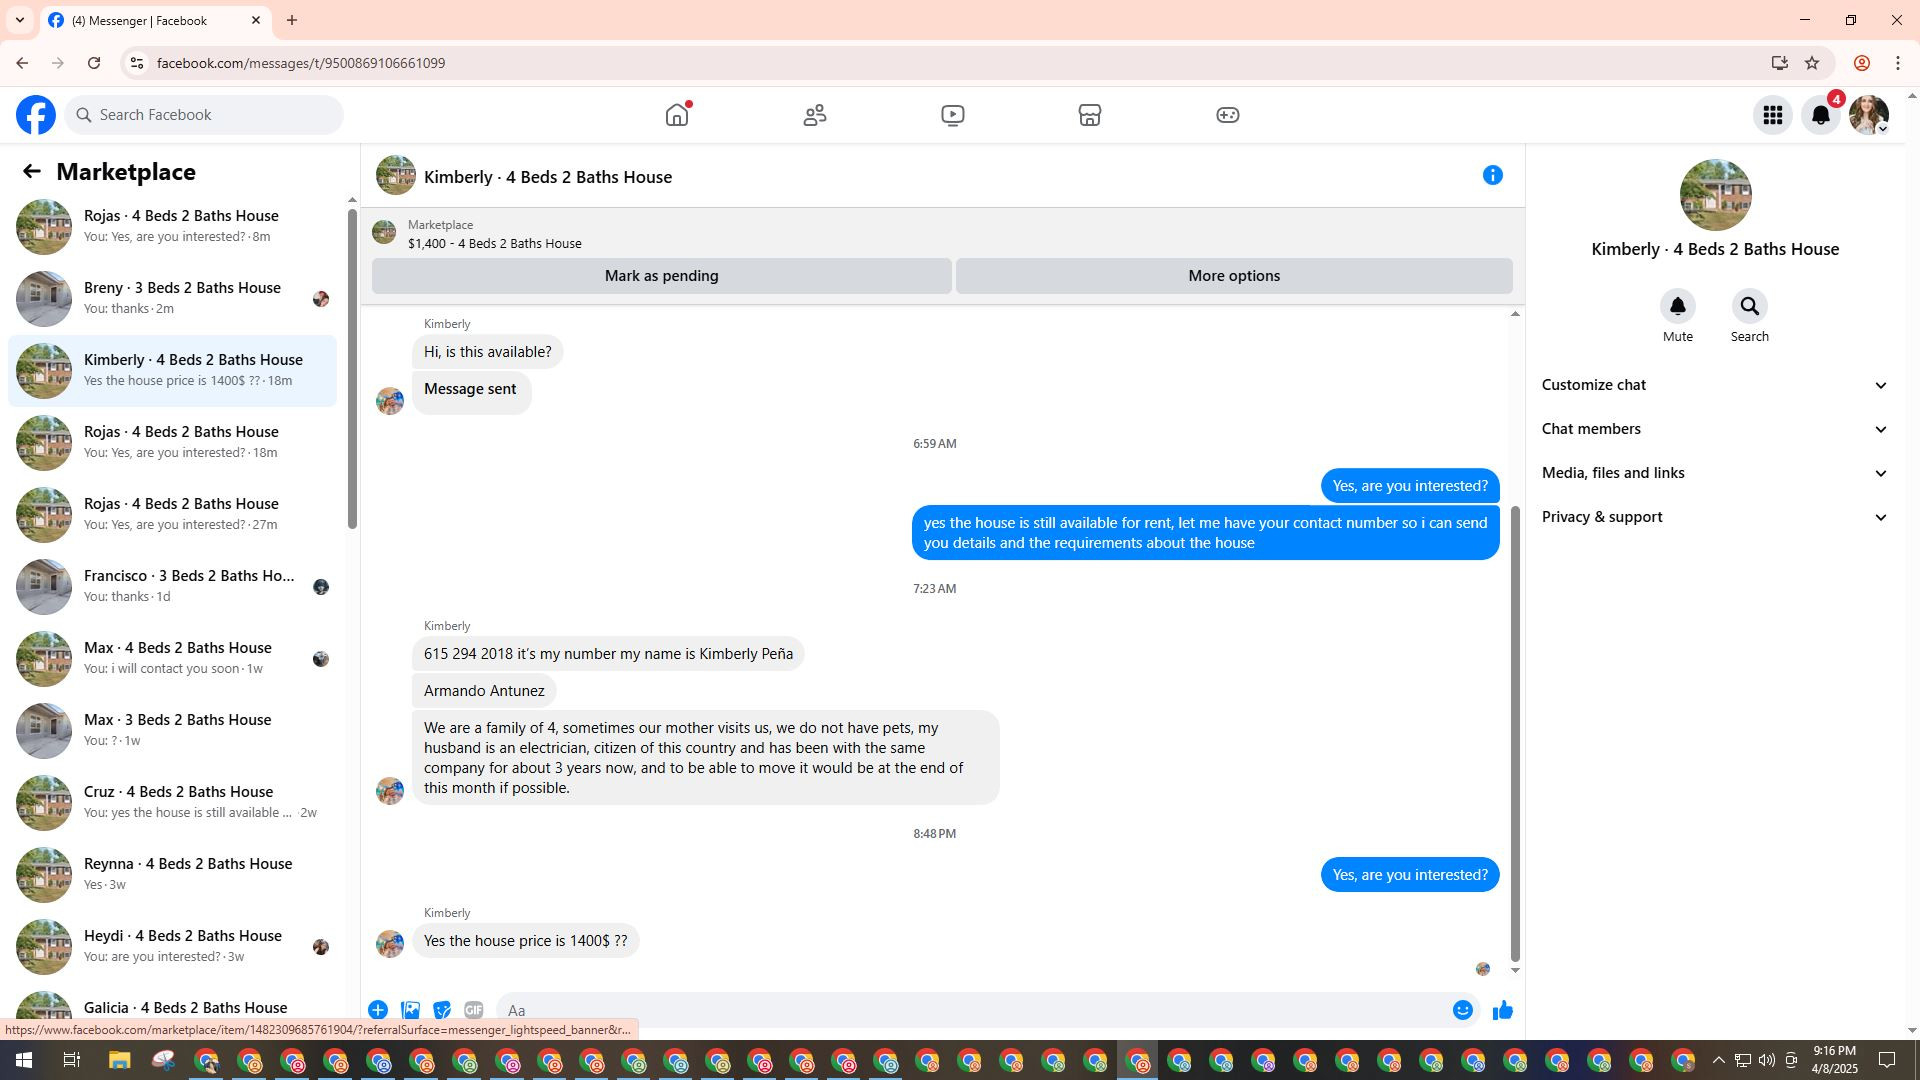Send a thumbs-up like

click(1502, 1010)
